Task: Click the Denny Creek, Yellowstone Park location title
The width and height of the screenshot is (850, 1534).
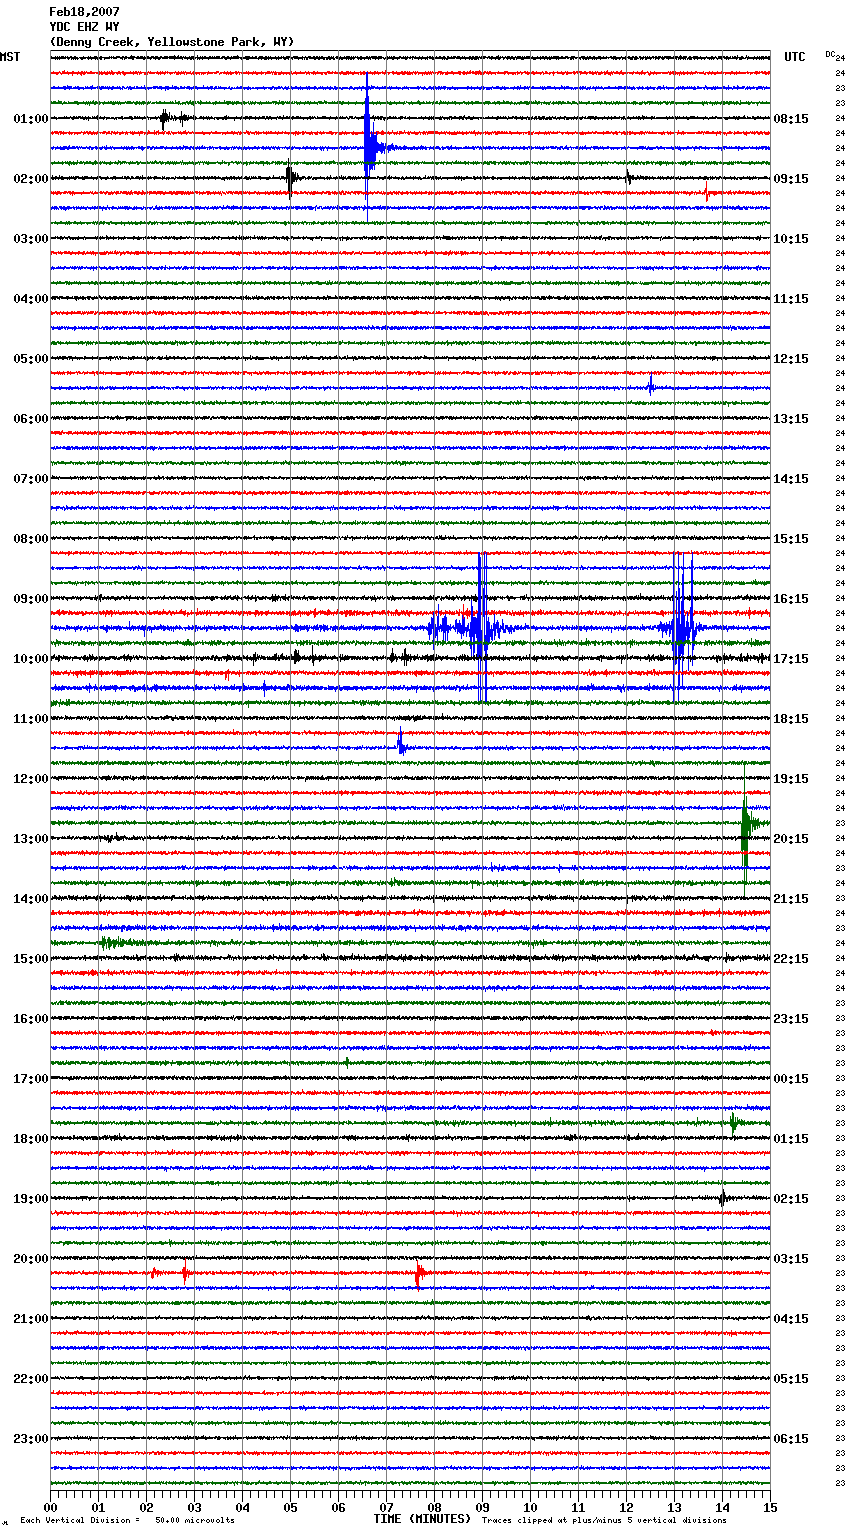Action: [x=171, y=42]
